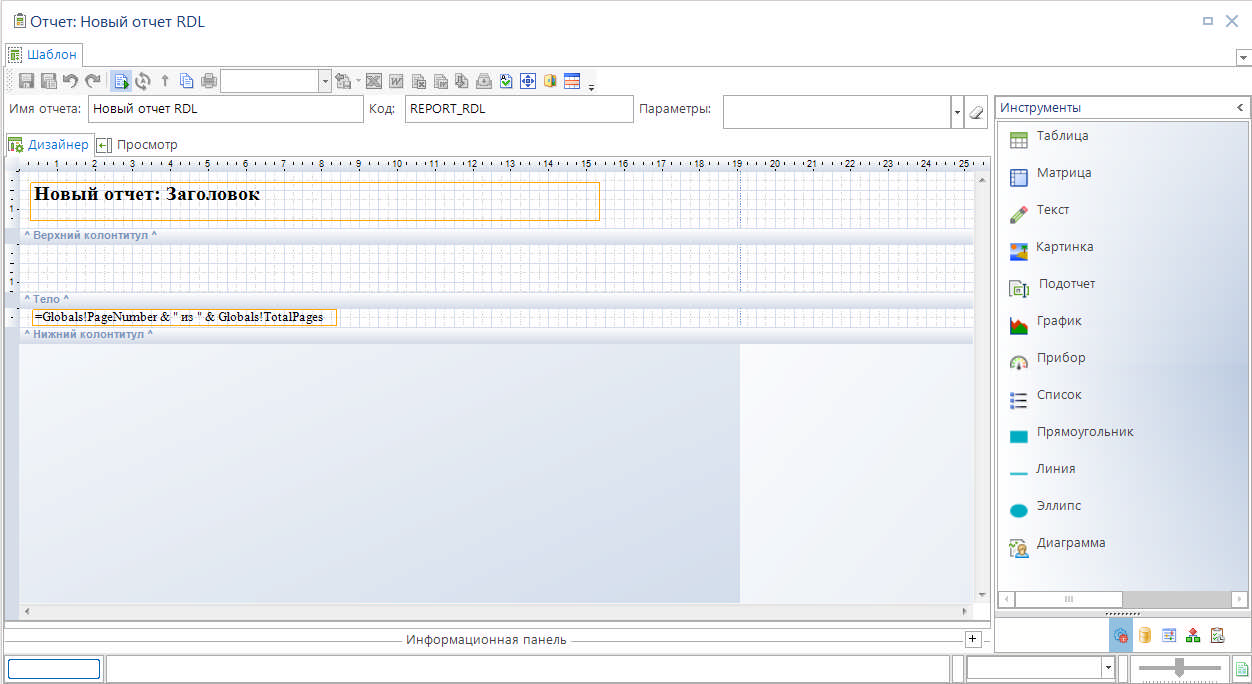1252x684 pixels.
Task: Open the status bar dropdown list
Action: tap(1107, 668)
